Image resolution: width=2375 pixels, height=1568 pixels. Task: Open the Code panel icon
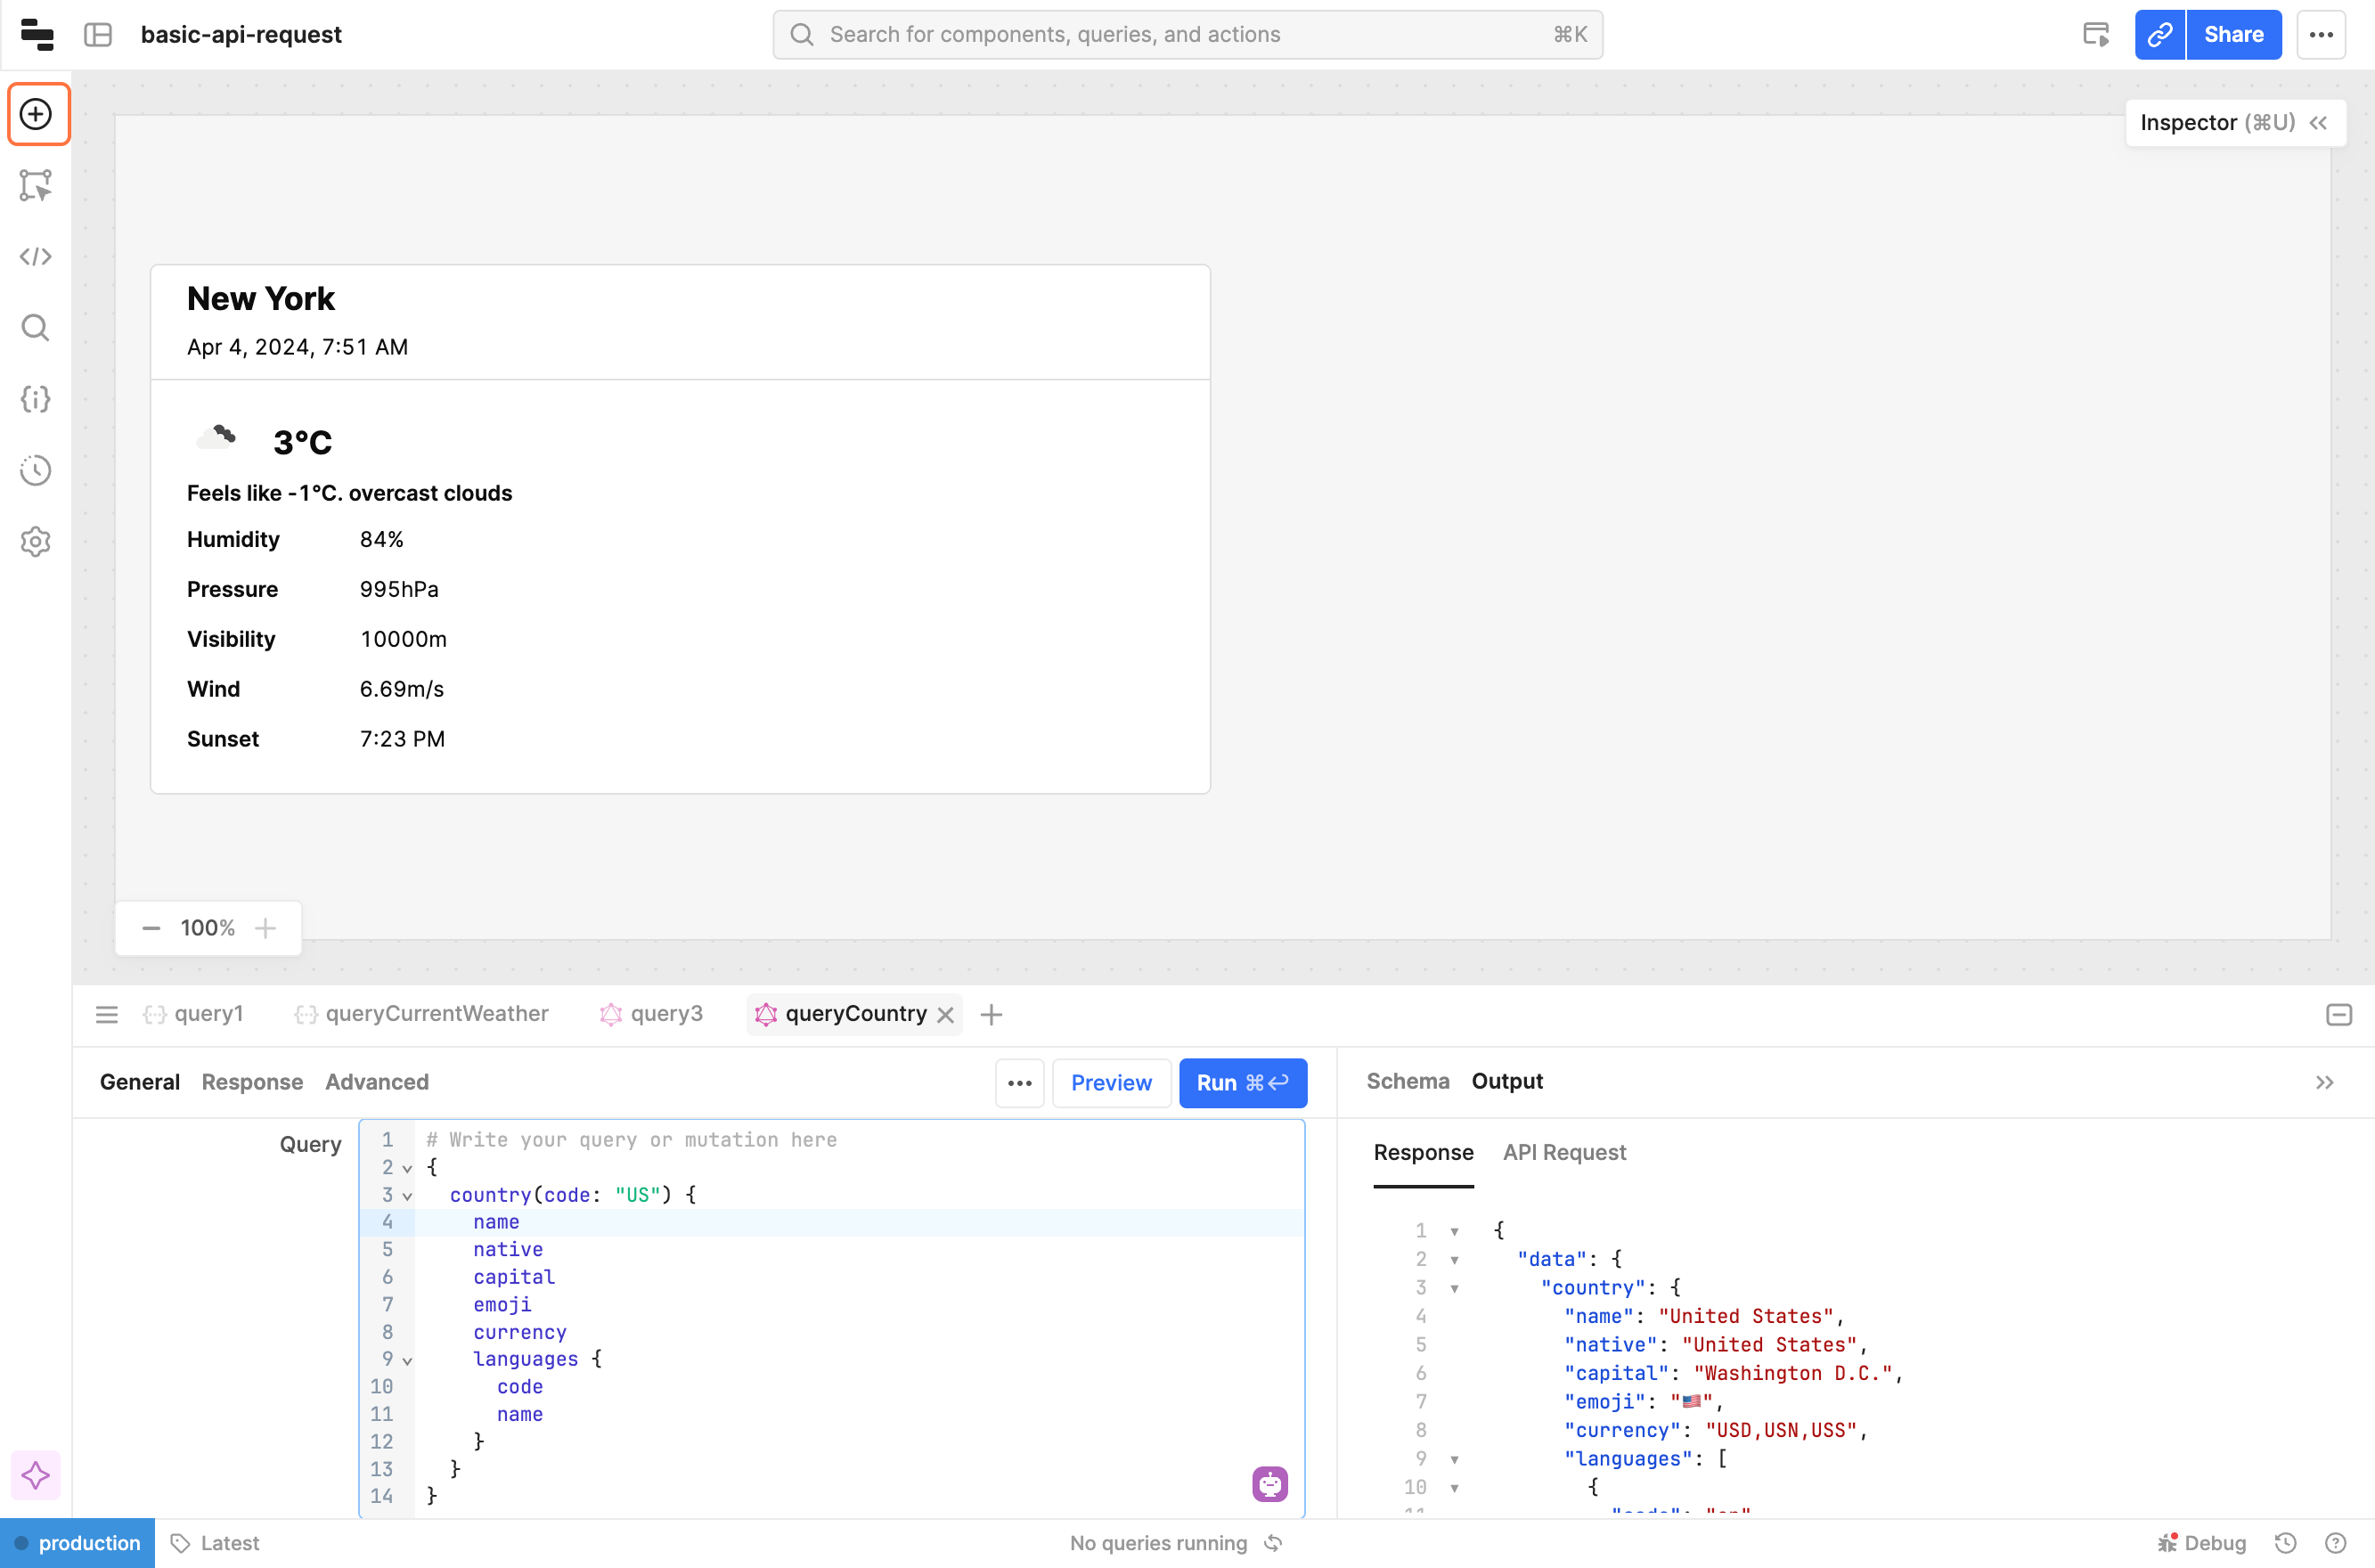37,257
